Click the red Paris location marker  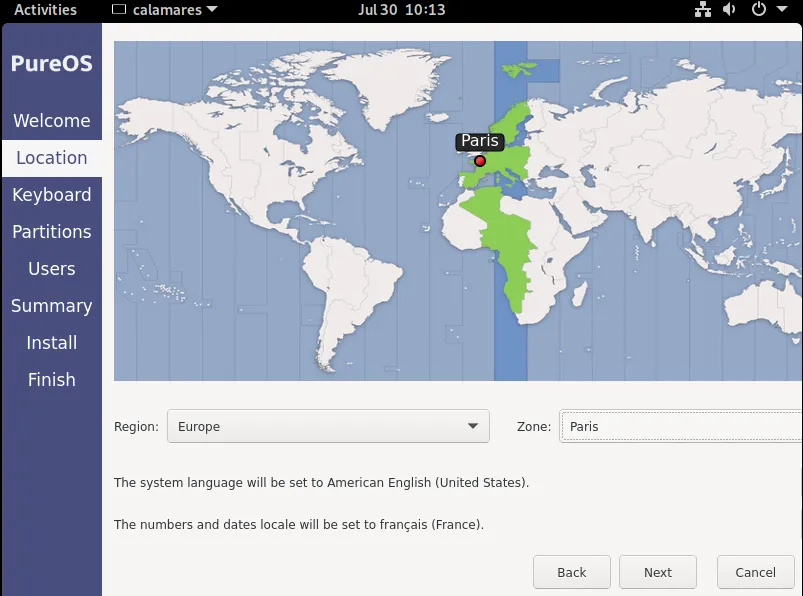[480, 161]
